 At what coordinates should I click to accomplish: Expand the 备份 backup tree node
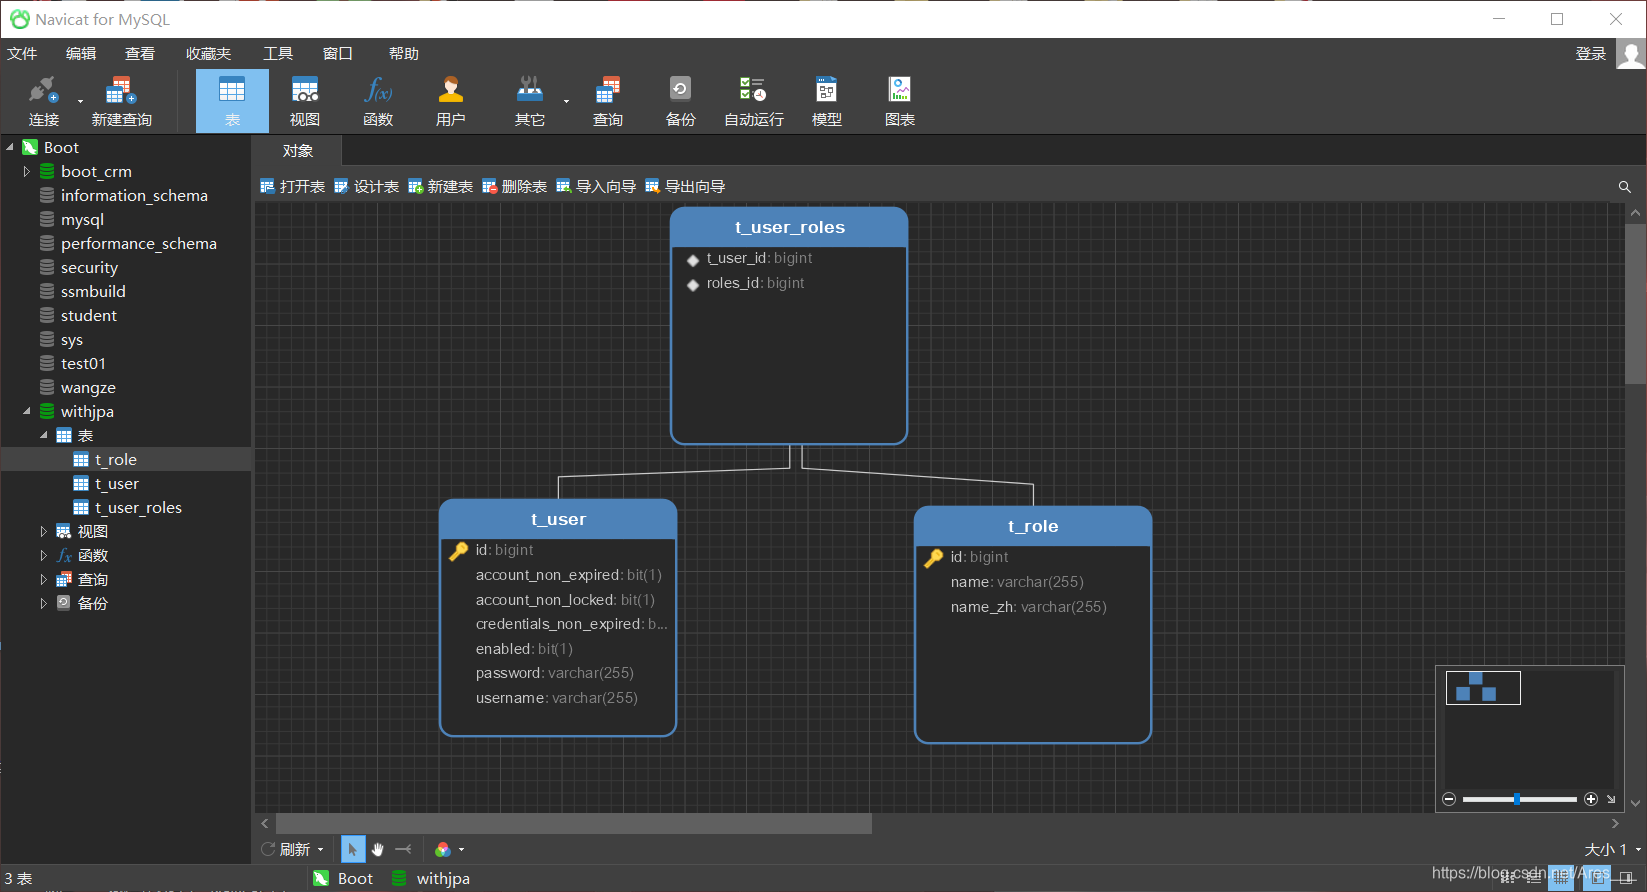[x=44, y=603]
